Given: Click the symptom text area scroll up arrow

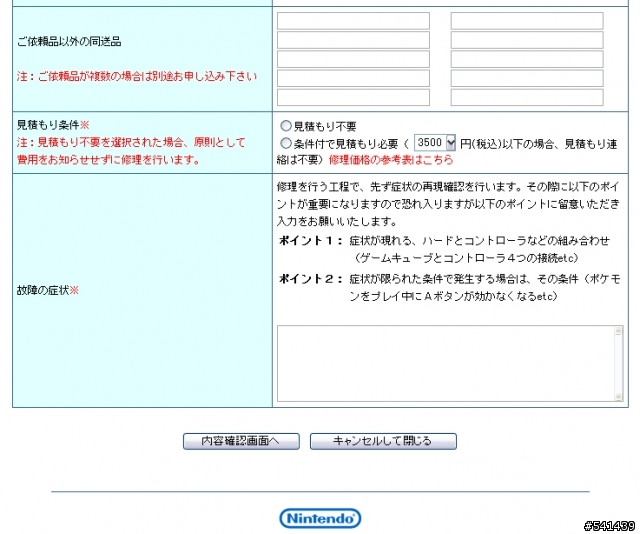Looking at the screenshot, I should click(619, 331).
